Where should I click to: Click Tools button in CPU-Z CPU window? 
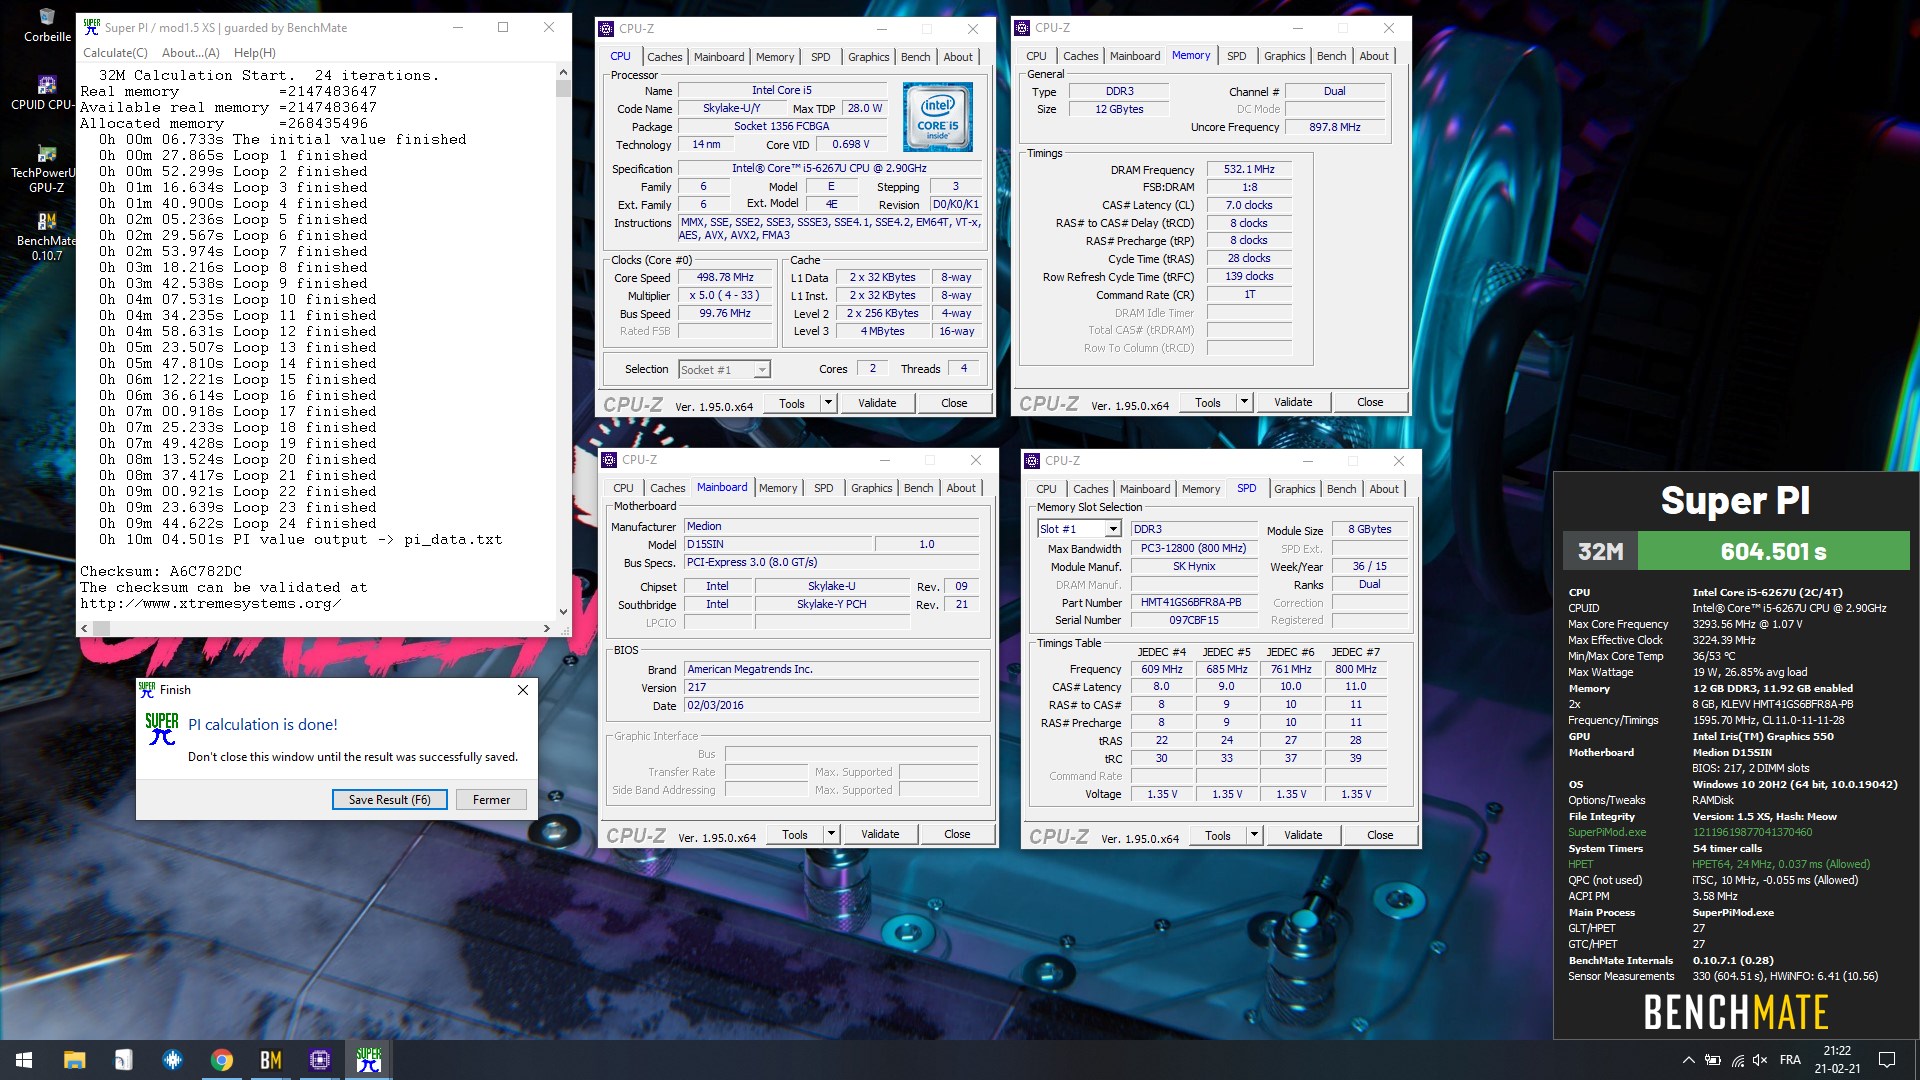(x=792, y=403)
